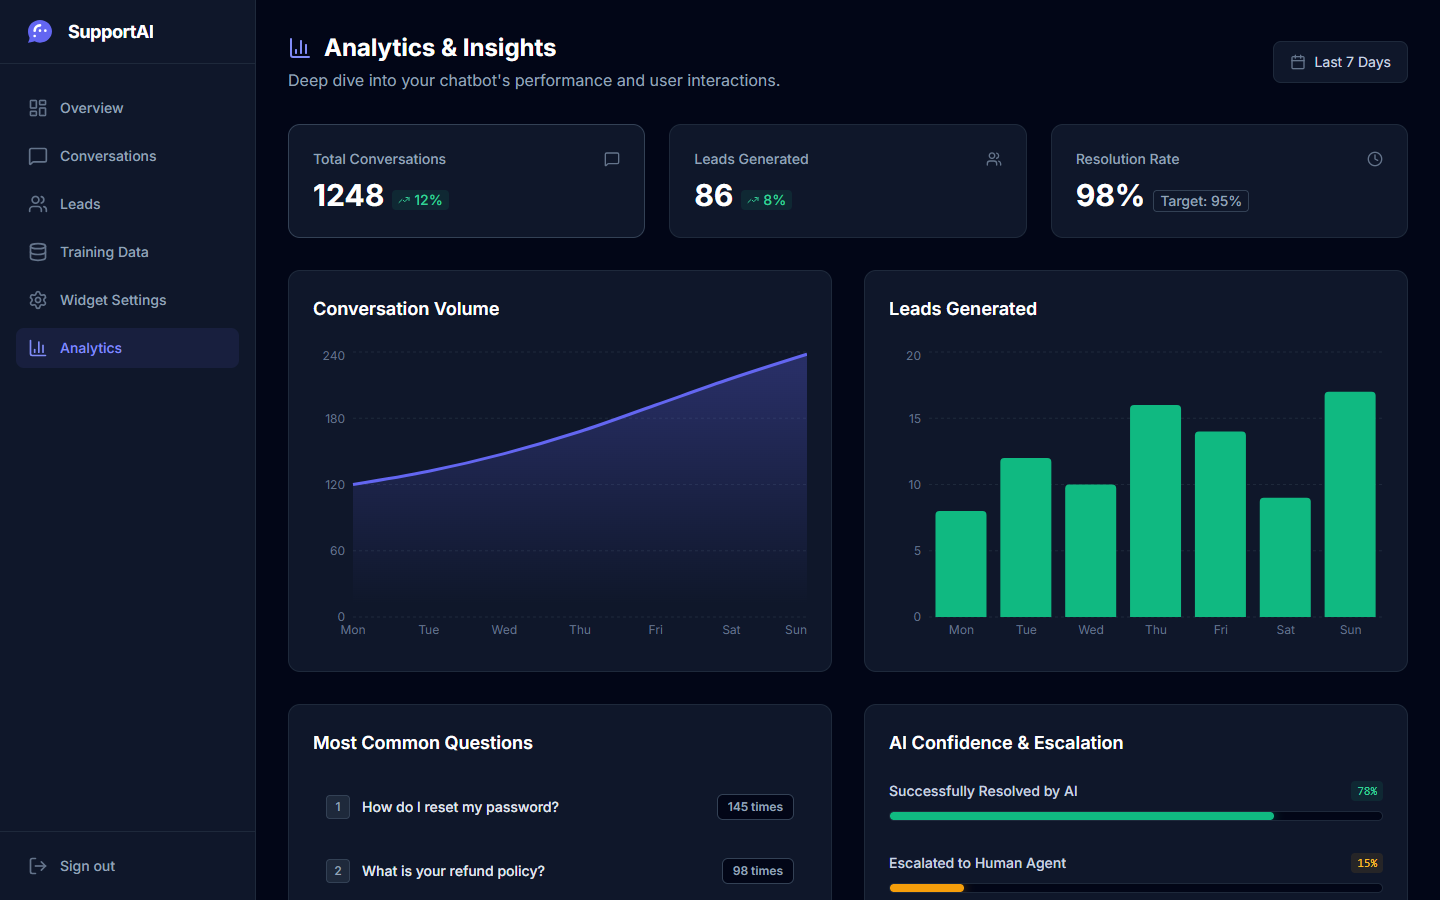Click the SupportAI chat bubble logo
This screenshot has height=900, width=1440.
tap(40, 32)
